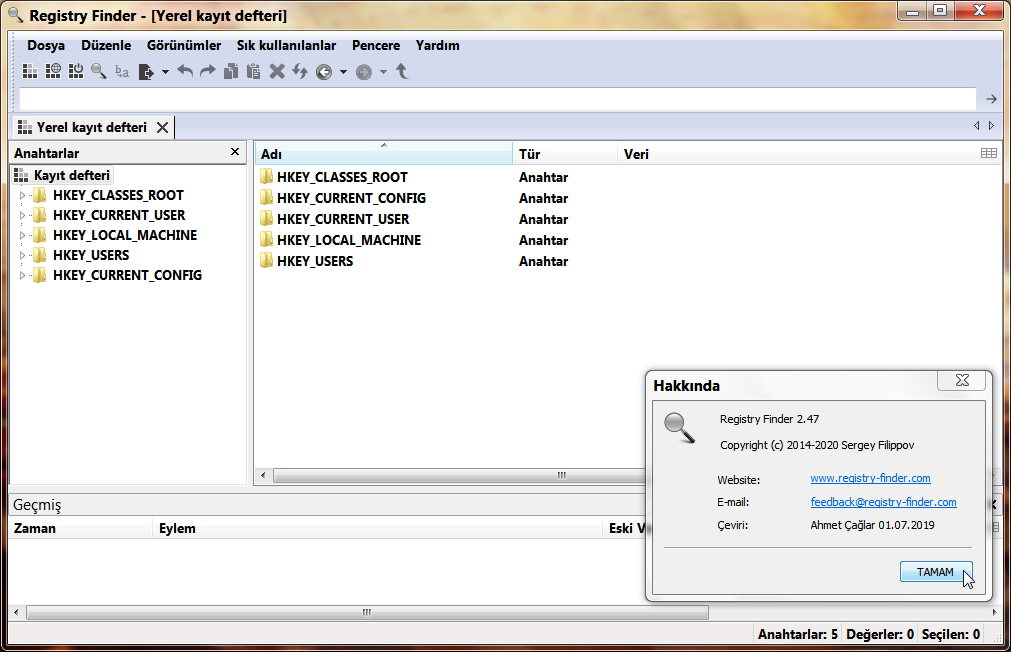
Task: Open the Pencere menu
Action: click(x=376, y=45)
